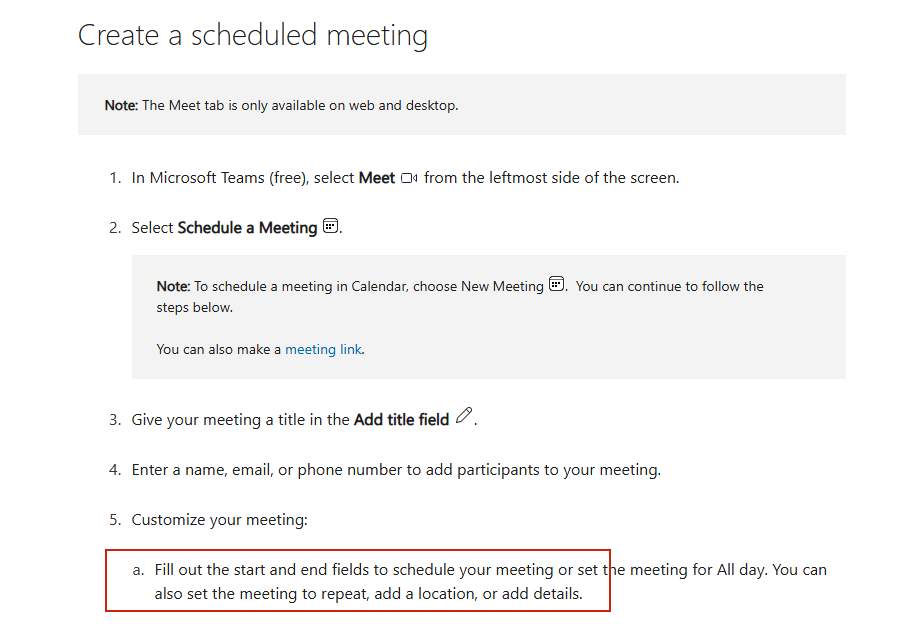
Task: Click the "Customize your meeting:" step text
Action: click(220, 520)
